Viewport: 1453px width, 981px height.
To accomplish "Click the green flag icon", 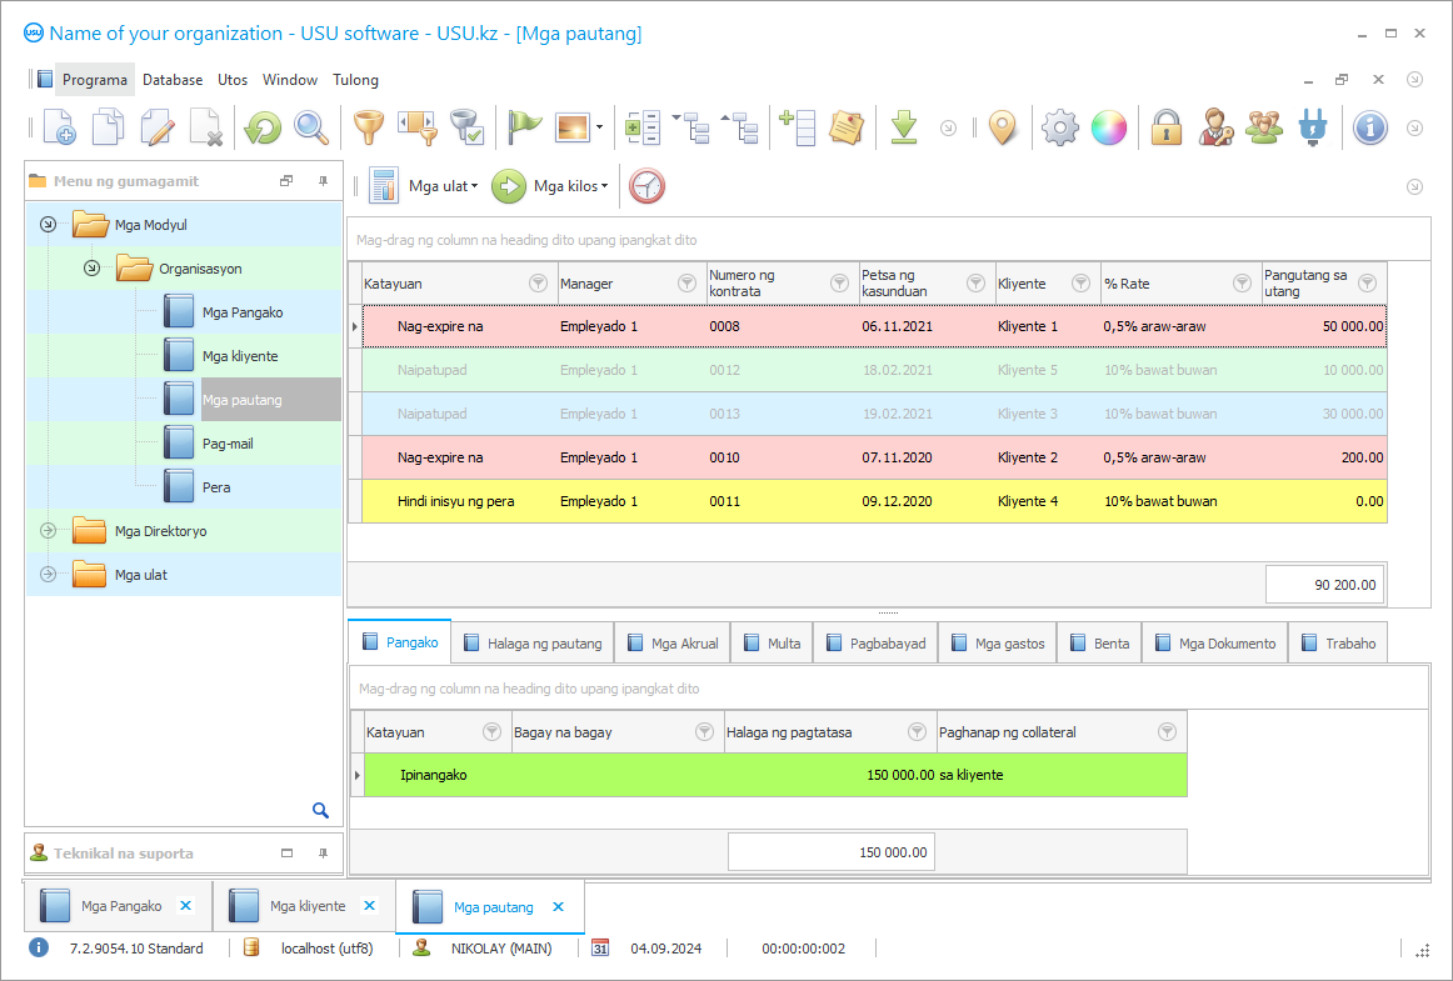I will 524,127.
